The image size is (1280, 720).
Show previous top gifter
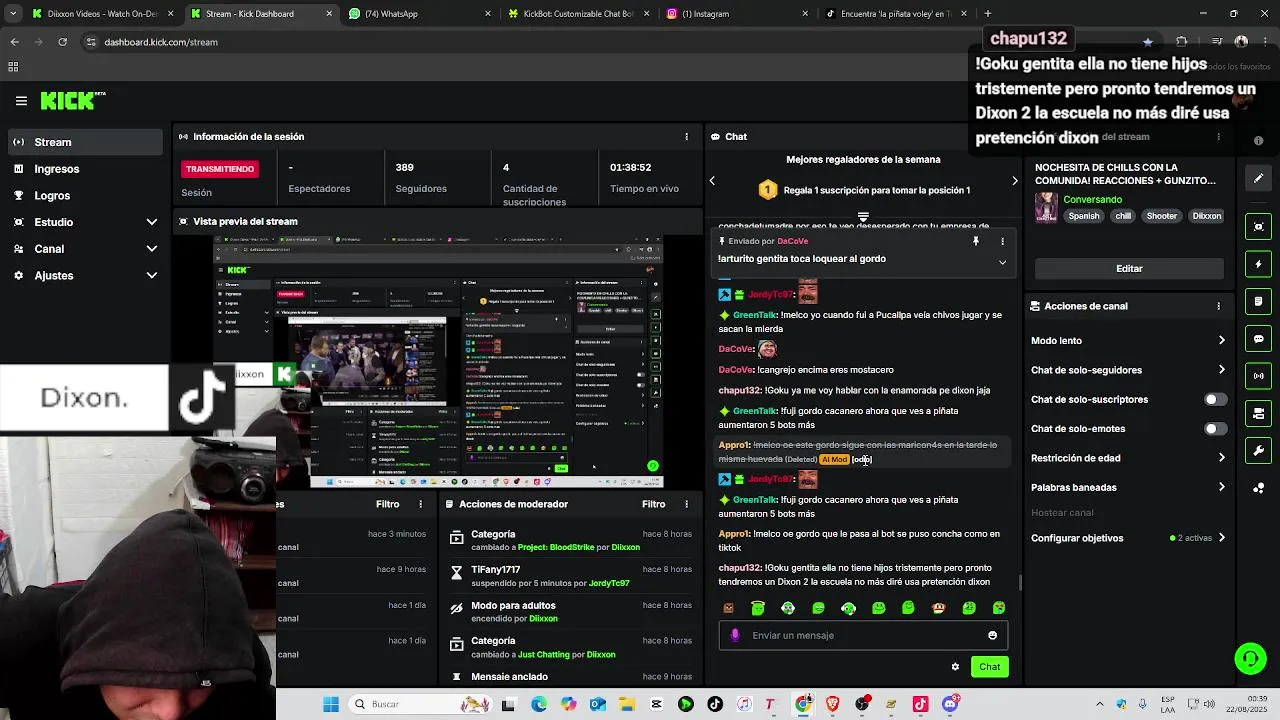712,181
